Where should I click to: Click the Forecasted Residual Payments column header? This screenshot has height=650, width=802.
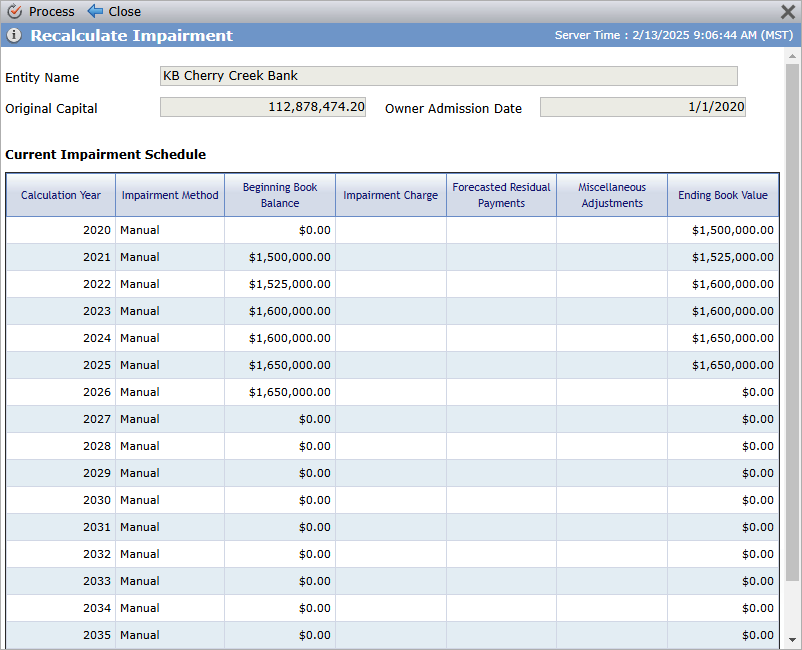click(x=501, y=195)
